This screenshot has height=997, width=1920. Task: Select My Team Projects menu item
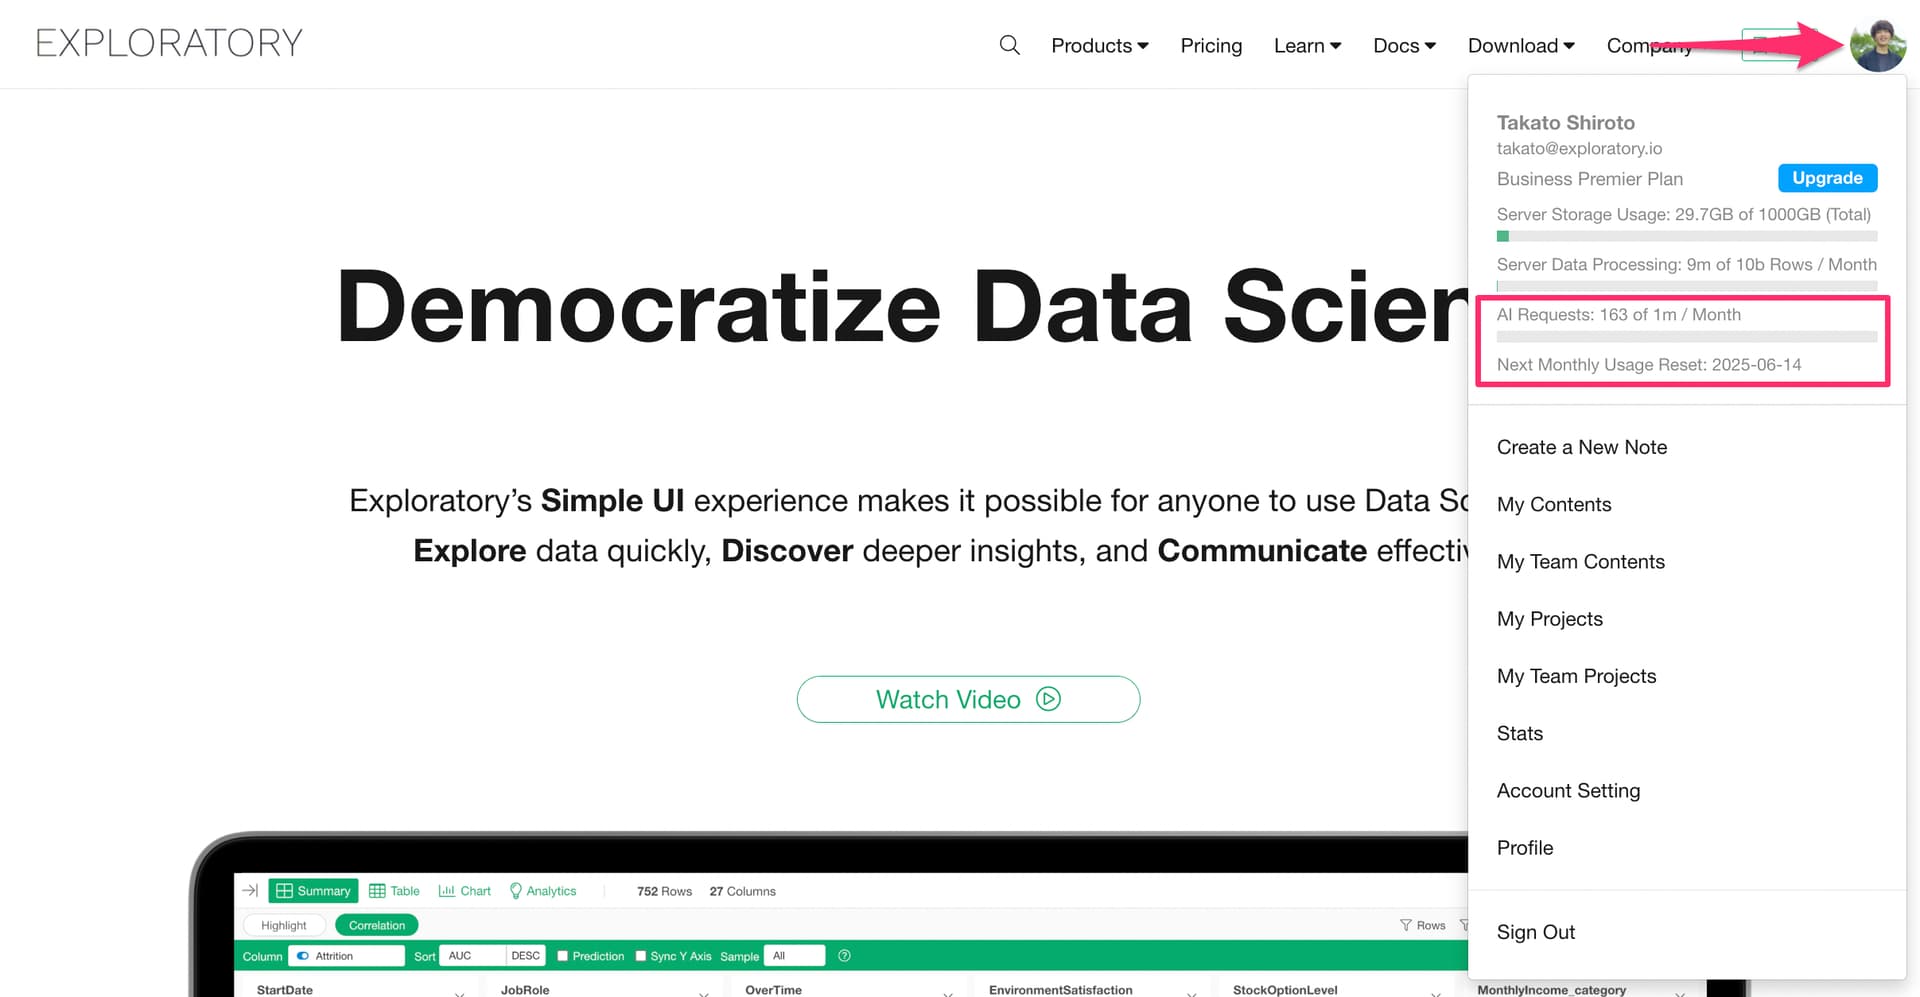1576,676
